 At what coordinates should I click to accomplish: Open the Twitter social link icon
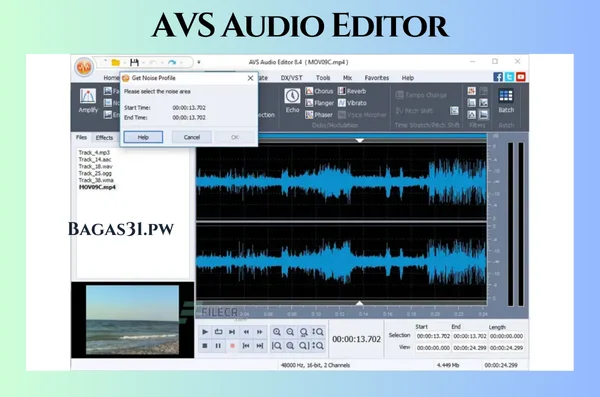pos(509,77)
